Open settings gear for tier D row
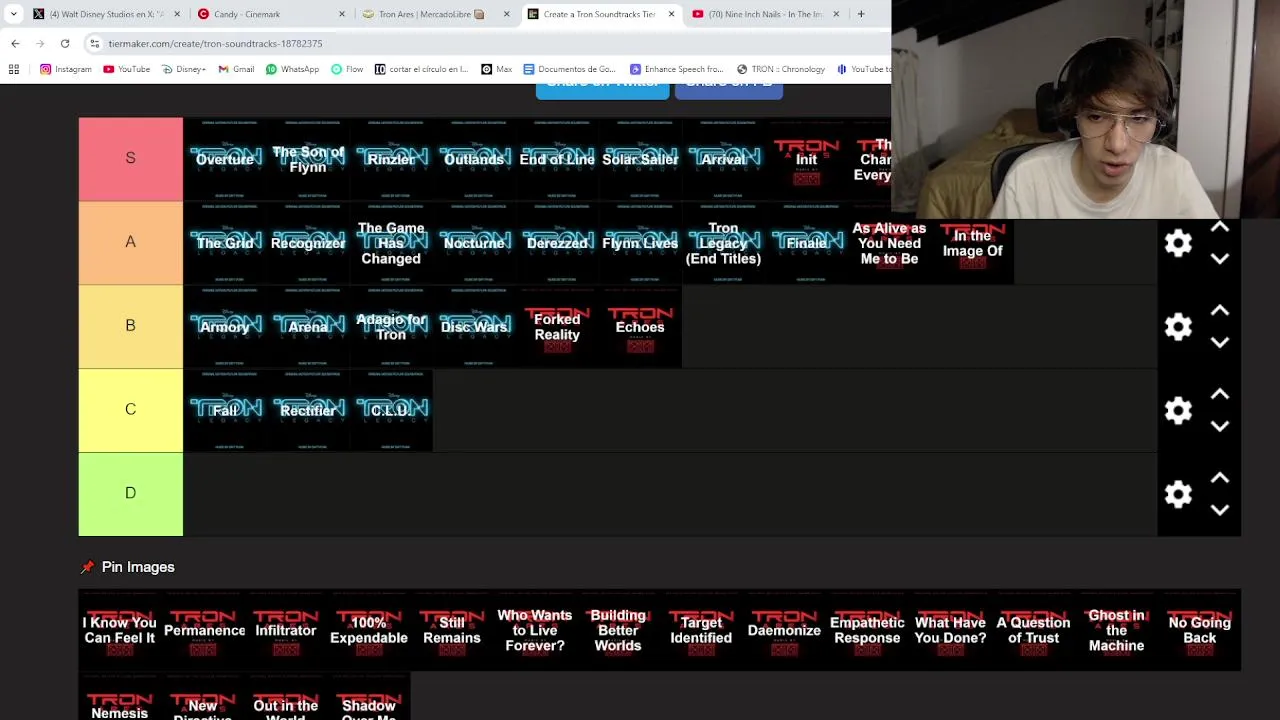Viewport: 1280px width, 720px height. 1178,494
